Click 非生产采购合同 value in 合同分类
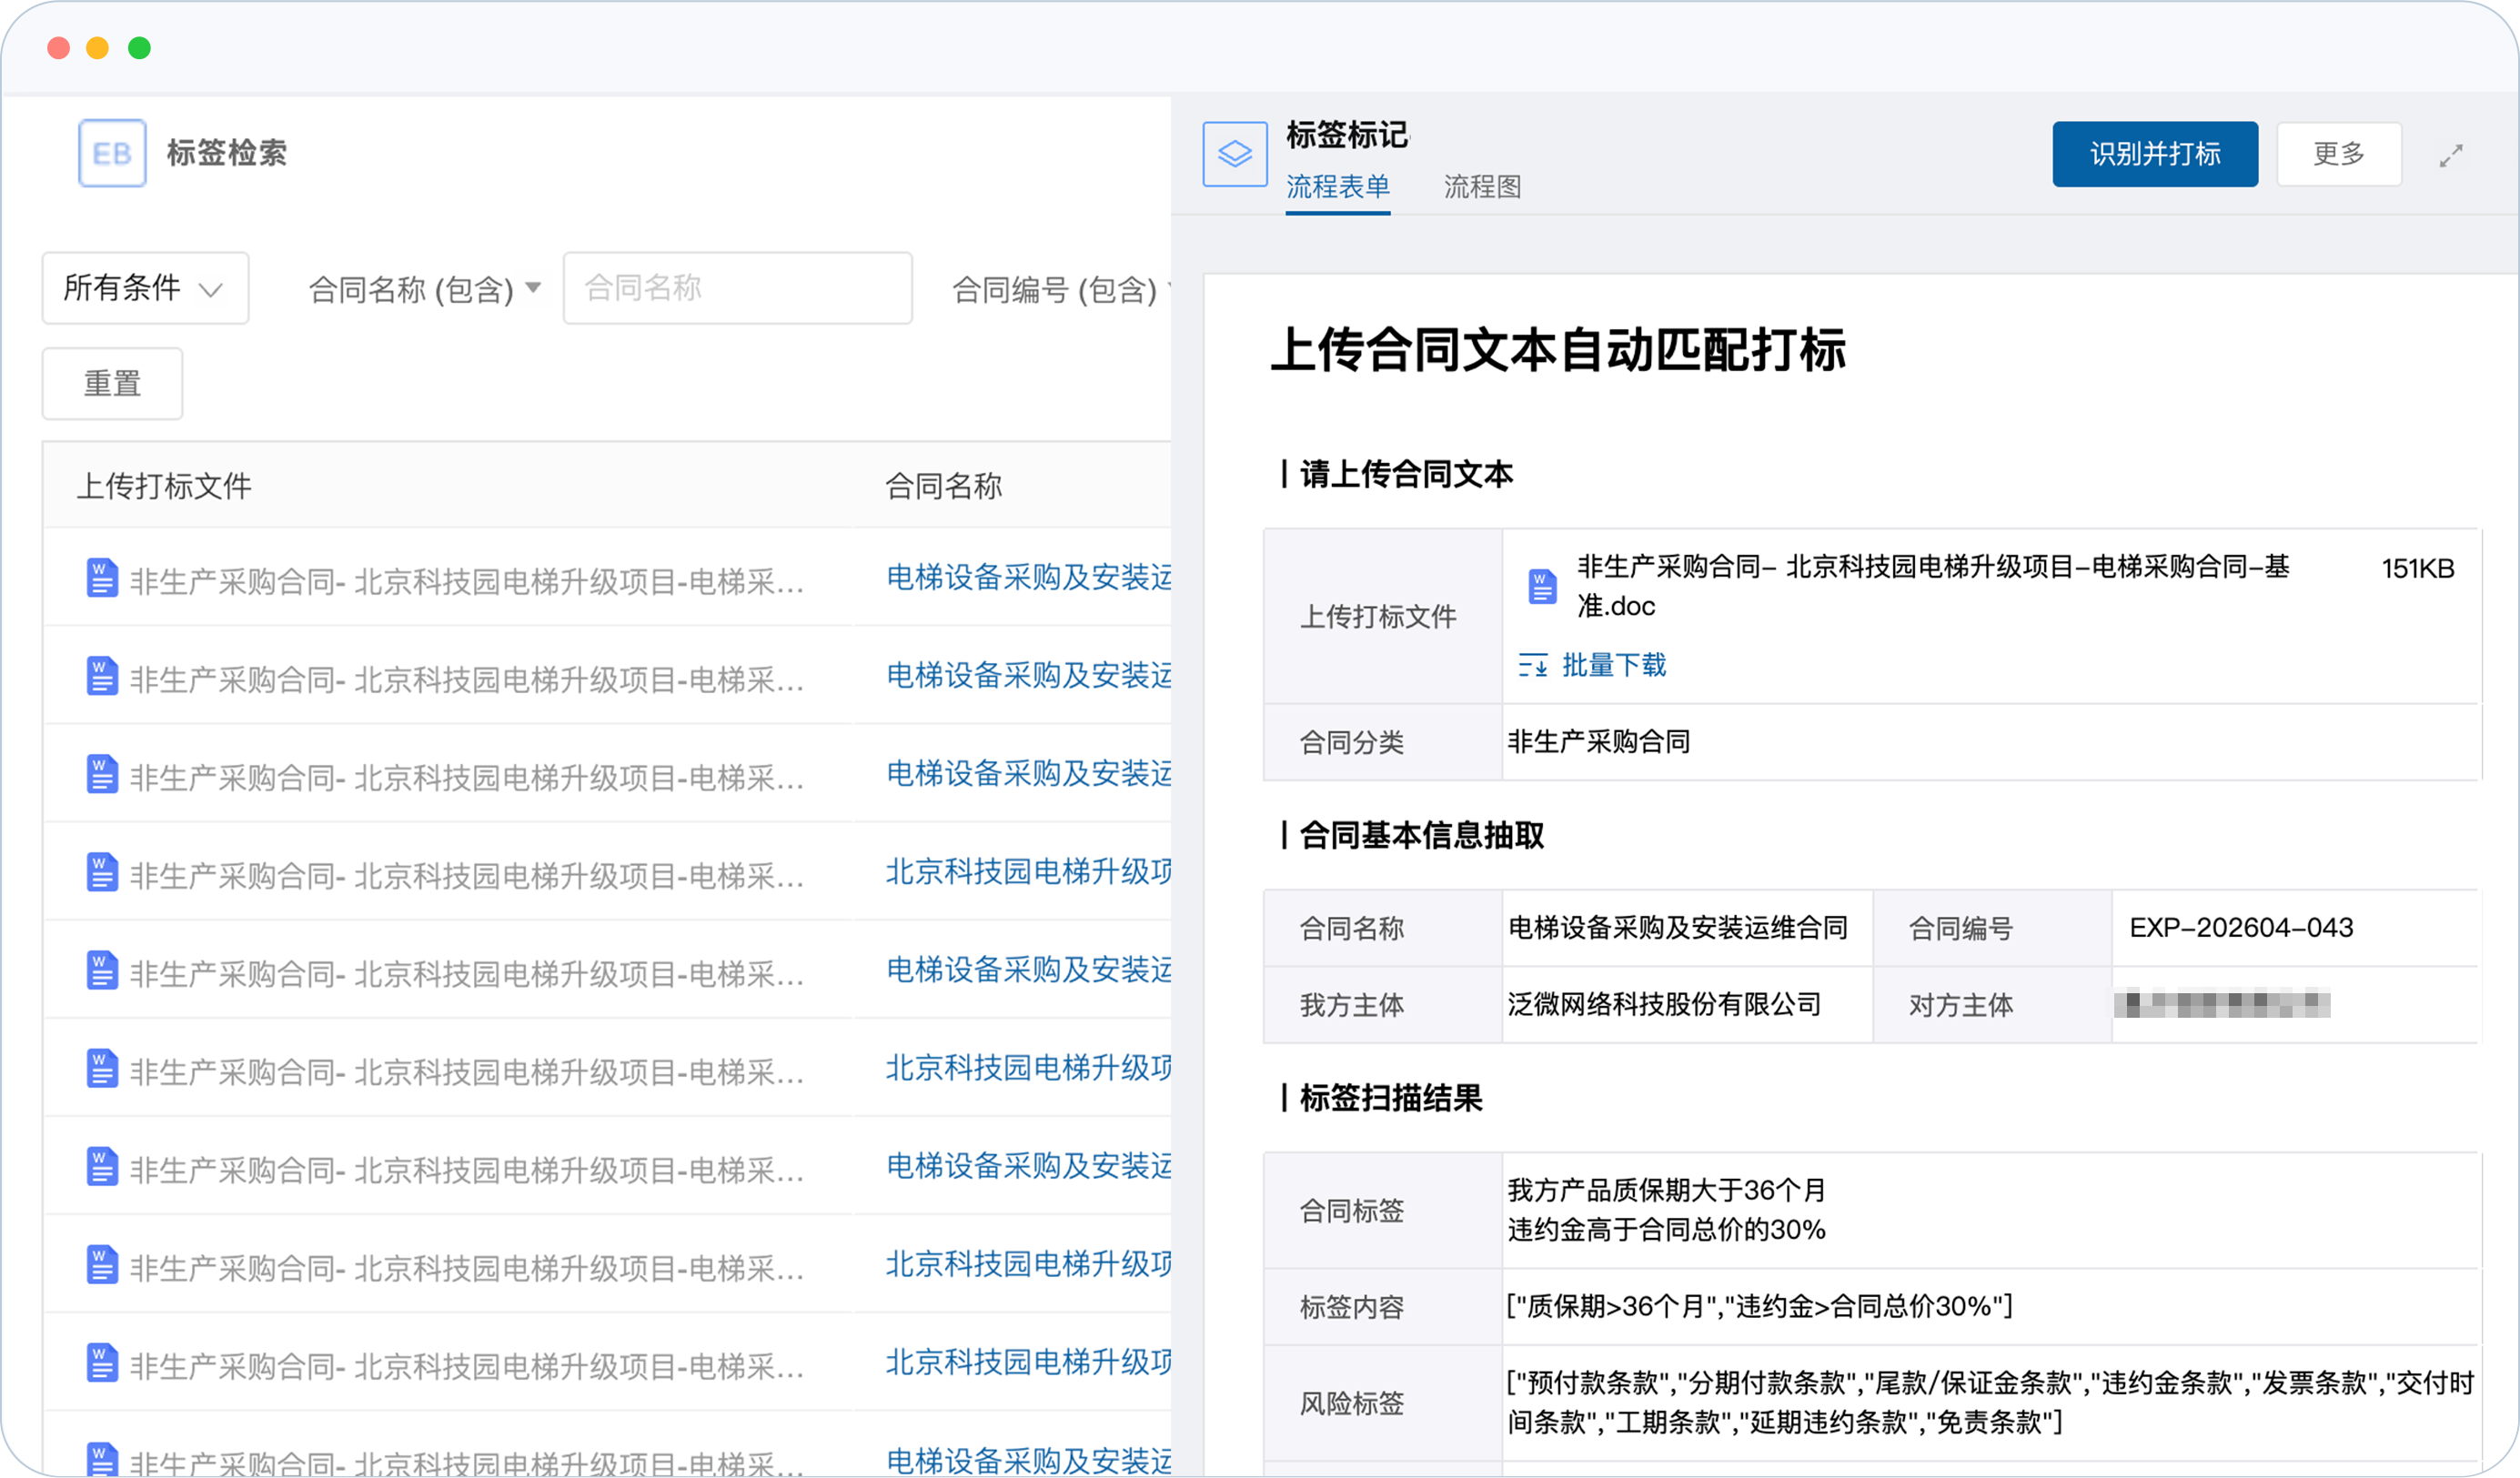Image resolution: width=2520 pixels, height=1478 pixels. 1598,742
